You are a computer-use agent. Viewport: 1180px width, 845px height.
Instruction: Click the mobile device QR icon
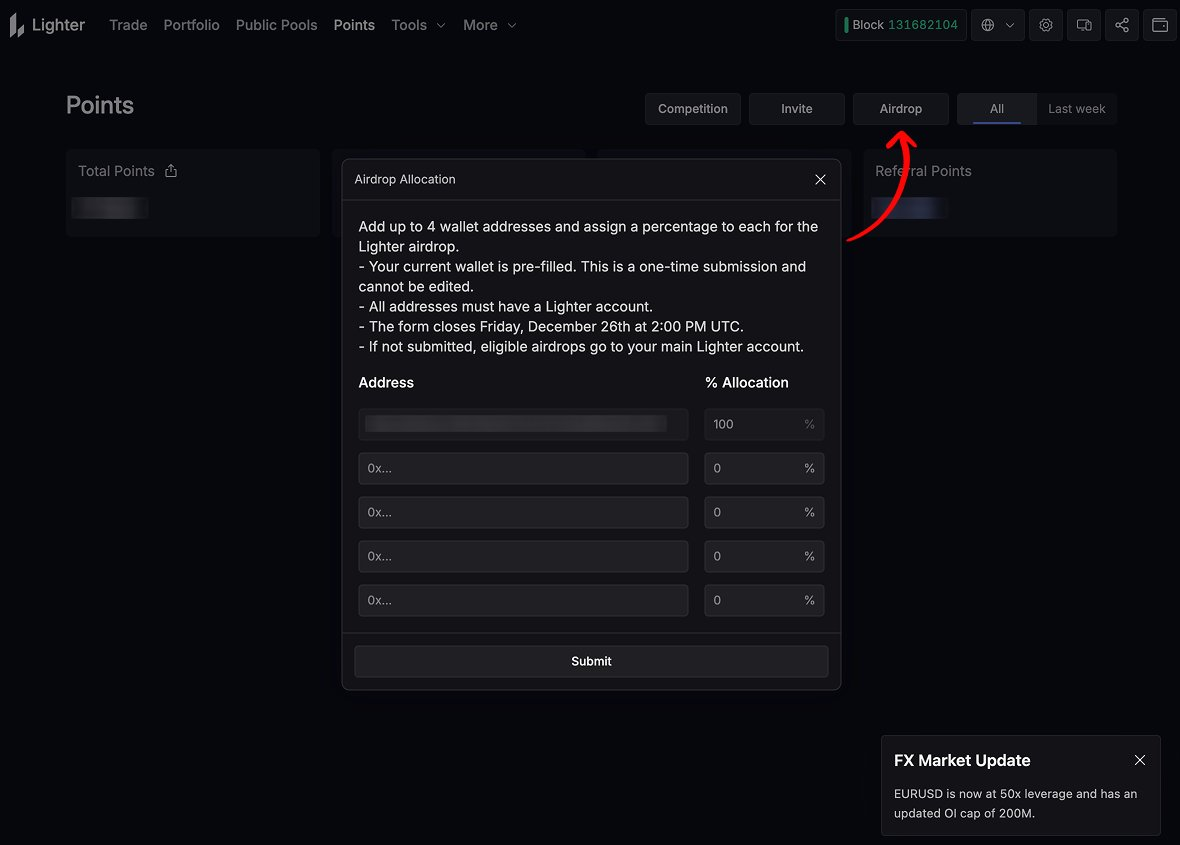(x=1083, y=24)
